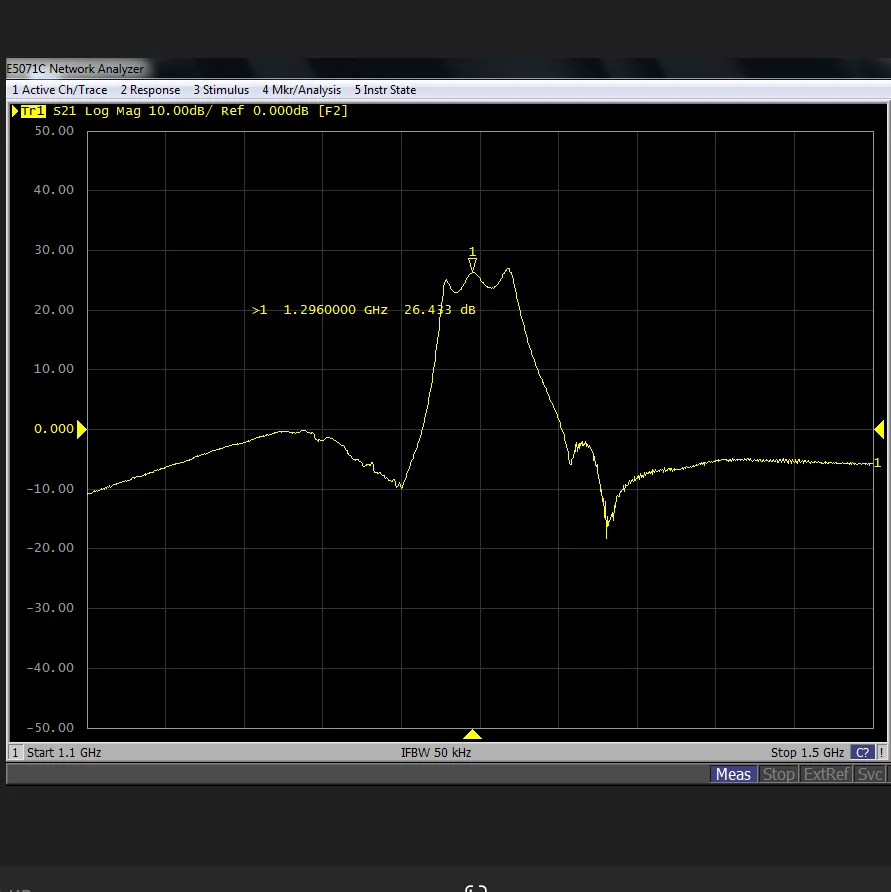The height and width of the screenshot is (892, 891).
Task: Click the 50.00 scale label at top
Action: (x=54, y=131)
